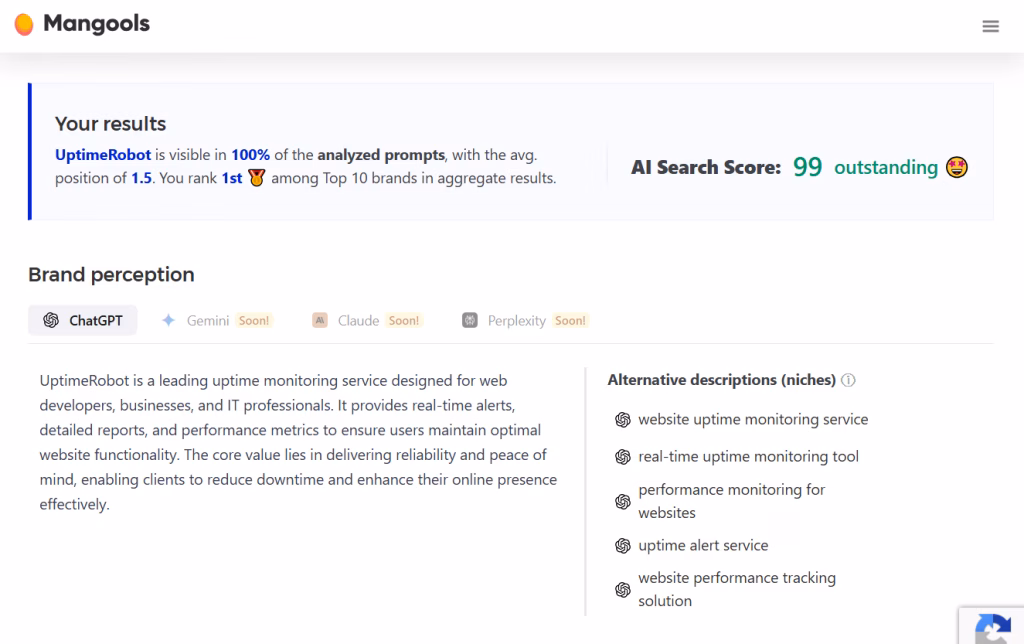
Task: Click the reCAPTCHA badge in the corner
Action: 992,626
